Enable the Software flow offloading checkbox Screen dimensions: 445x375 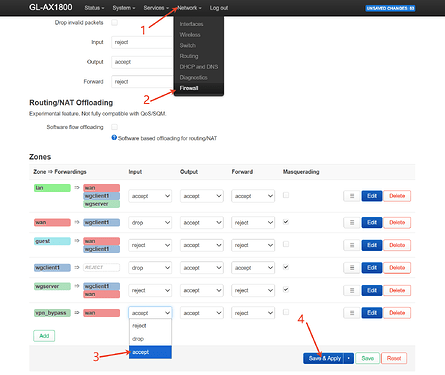tap(114, 127)
